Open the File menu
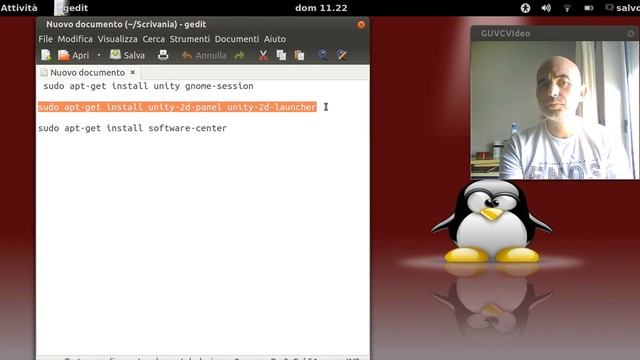Viewport: 640px width, 360px height. pos(45,39)
